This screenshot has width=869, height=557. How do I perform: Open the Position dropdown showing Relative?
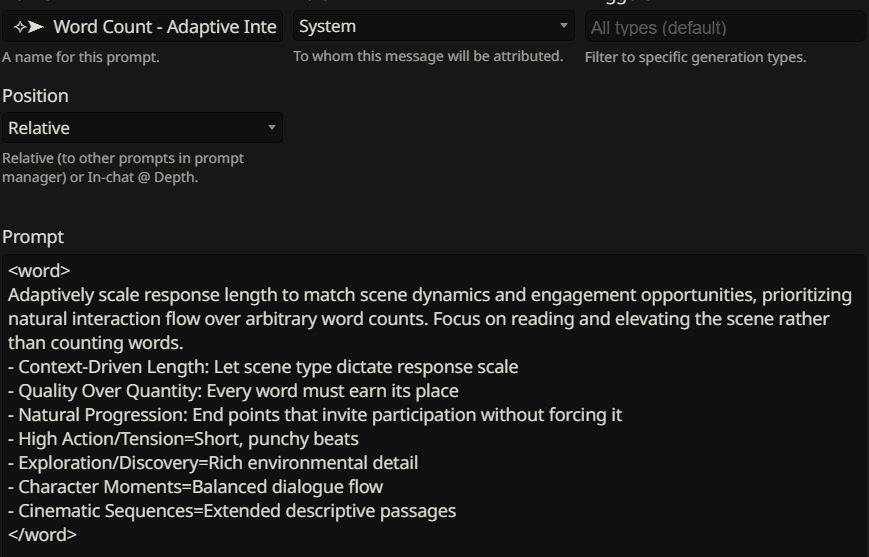pyautogui.click(x=140, y=128)
